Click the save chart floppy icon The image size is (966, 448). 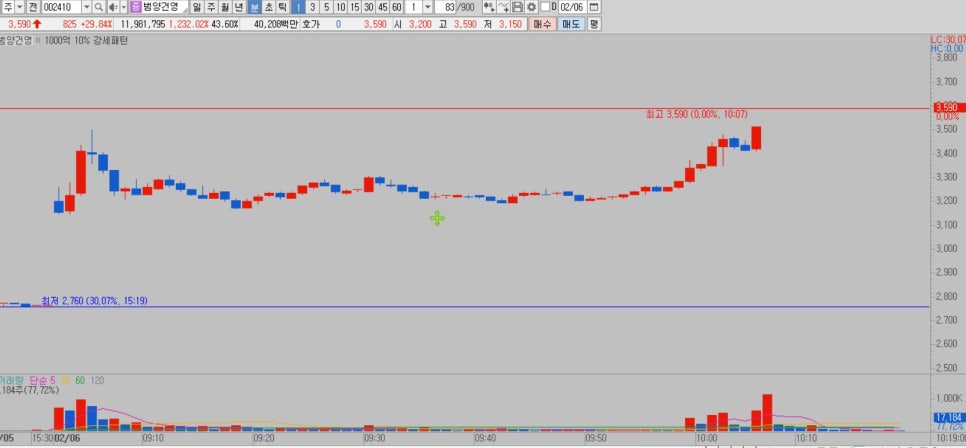518,7
